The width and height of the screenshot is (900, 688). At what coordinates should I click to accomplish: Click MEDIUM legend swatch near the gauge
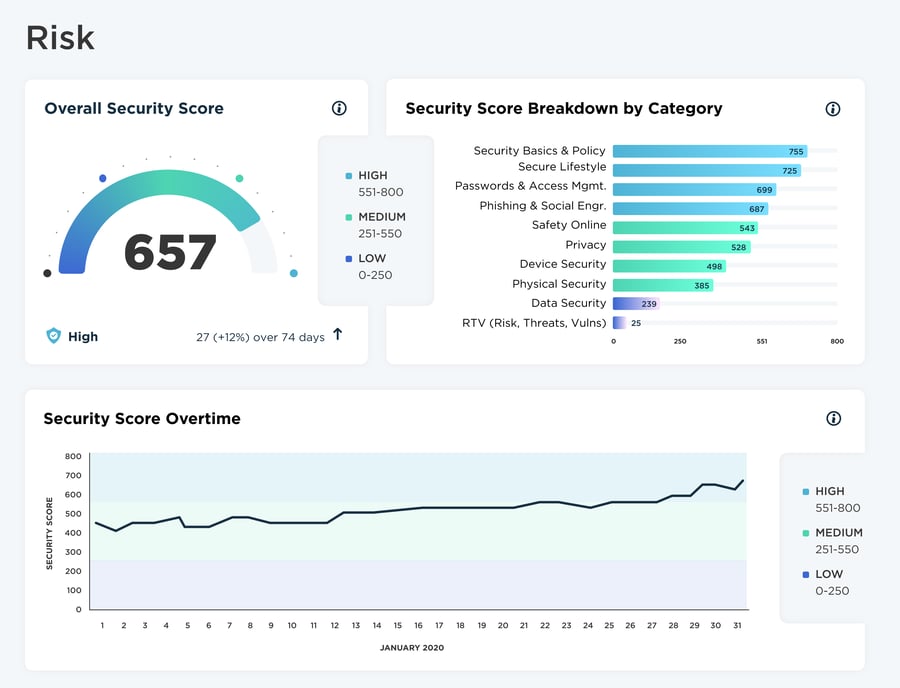pyautogui.click(x=348, y=217)
